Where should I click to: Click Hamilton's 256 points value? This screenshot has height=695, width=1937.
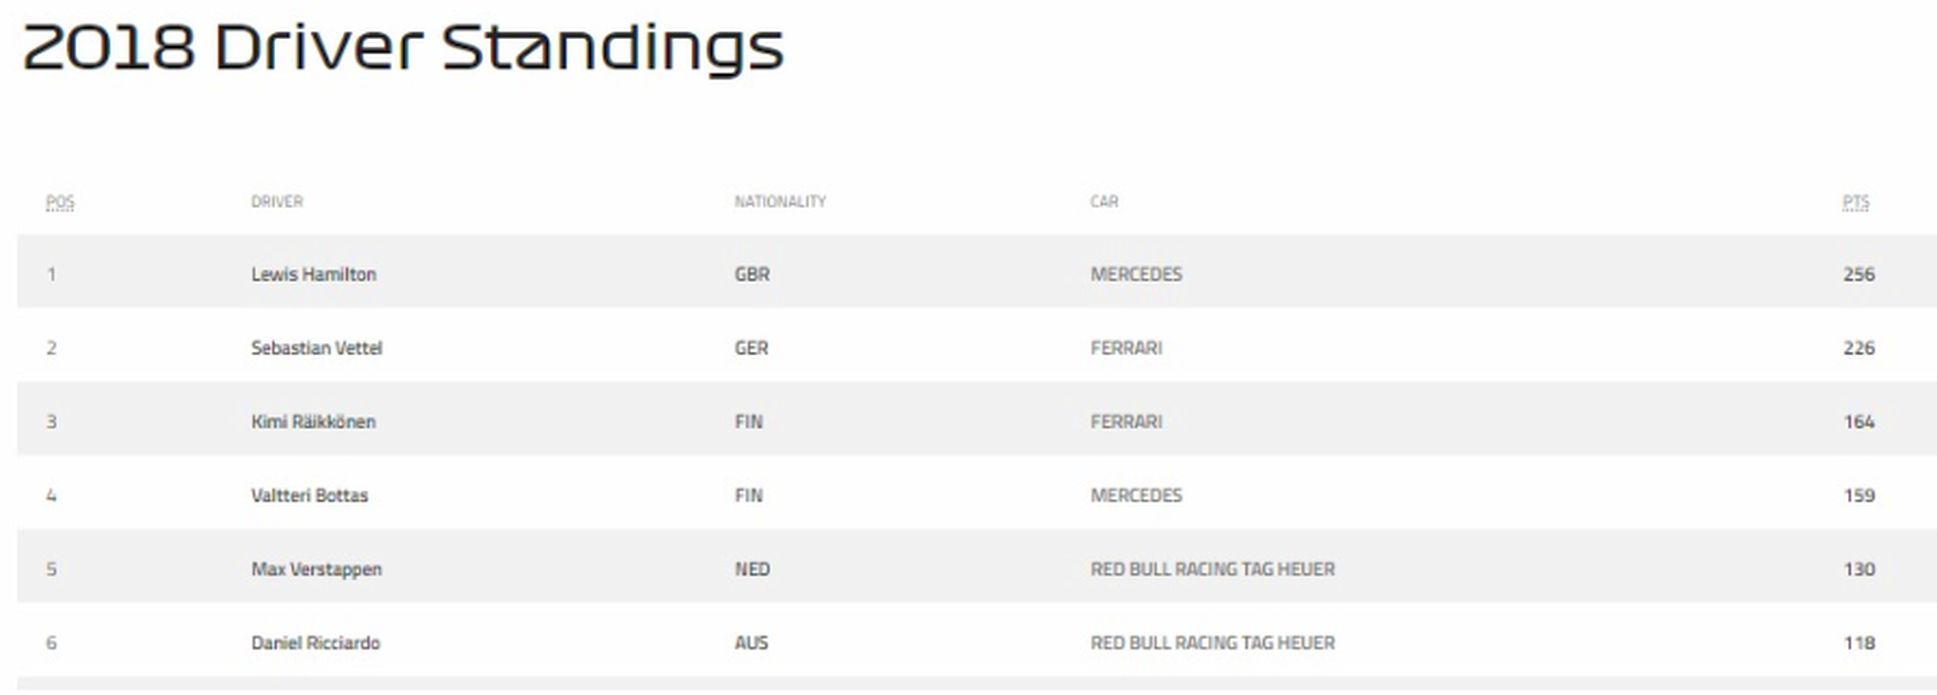click(x=1858, y=274)
